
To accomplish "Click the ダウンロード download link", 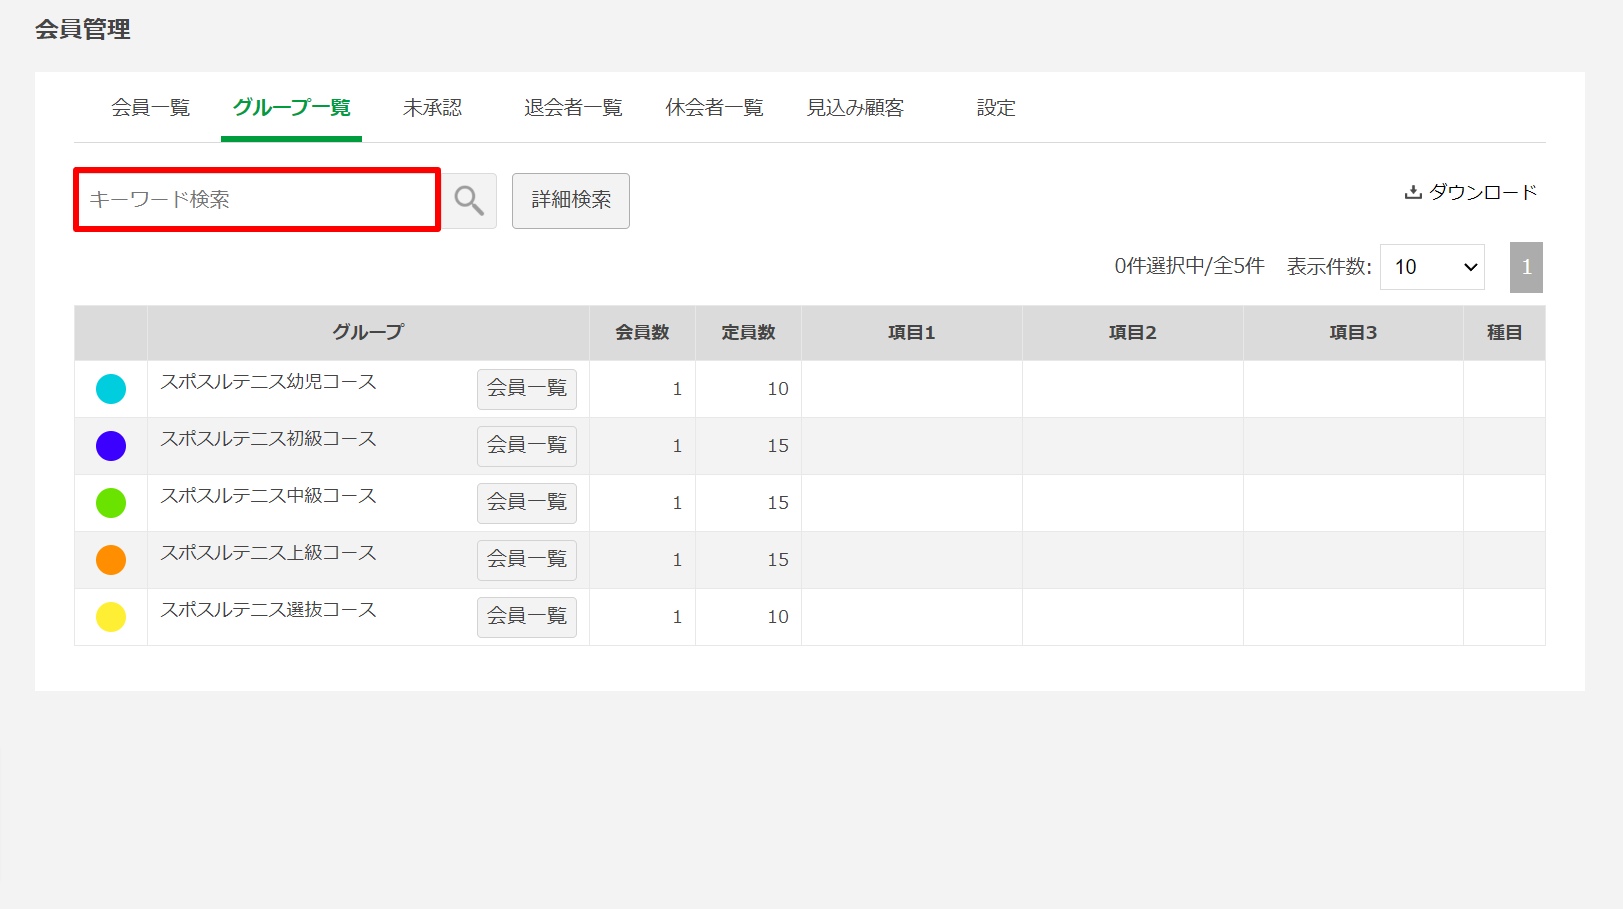I will click(1471, 192).
